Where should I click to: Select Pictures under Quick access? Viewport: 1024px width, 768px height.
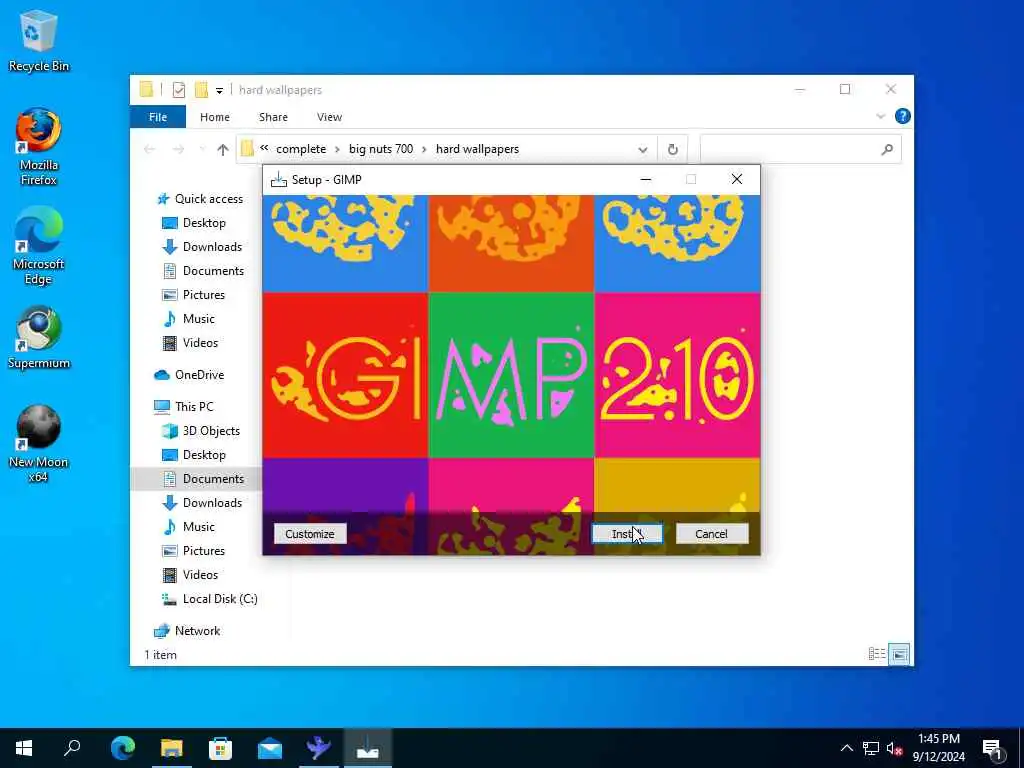click(193, 295)
